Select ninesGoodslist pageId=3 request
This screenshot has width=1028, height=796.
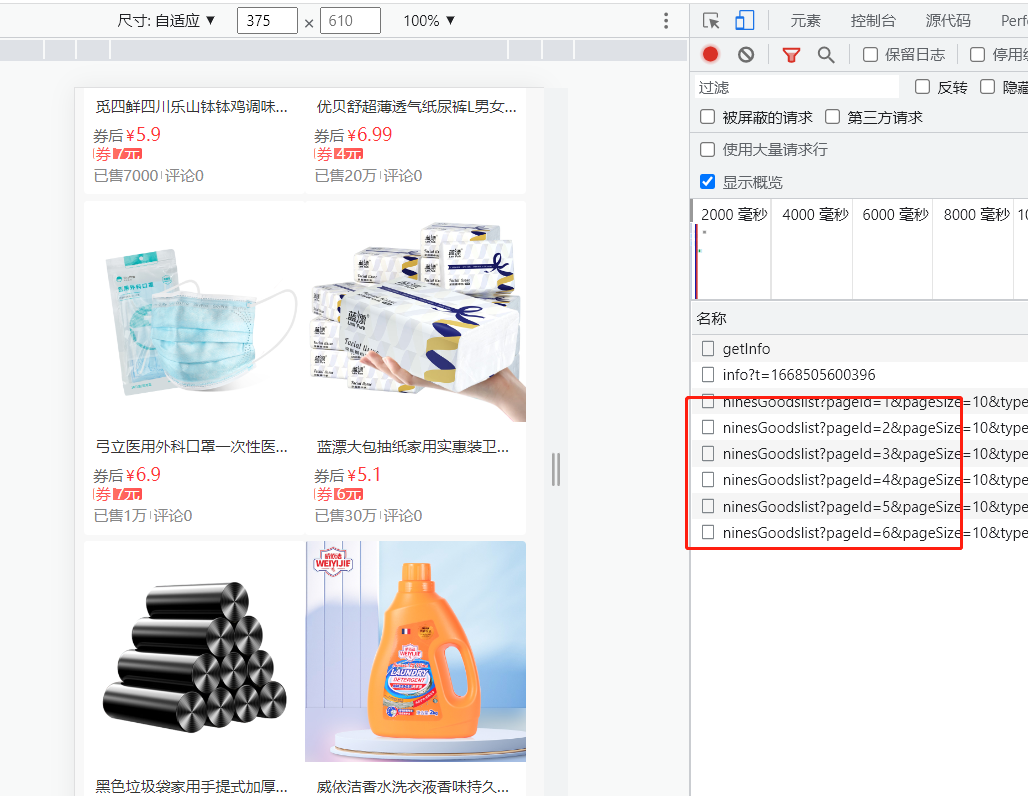(x=860, y=454)
